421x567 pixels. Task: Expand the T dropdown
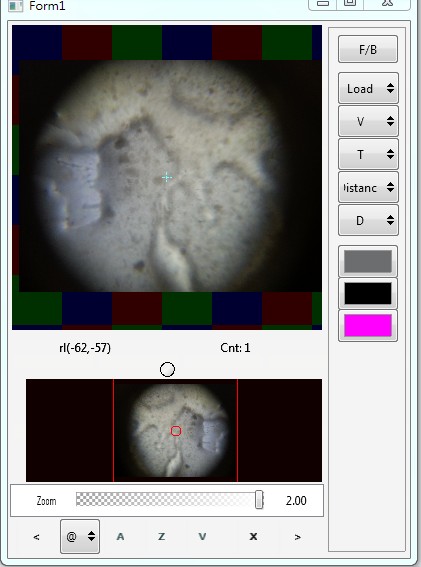(x=368, y=154)
